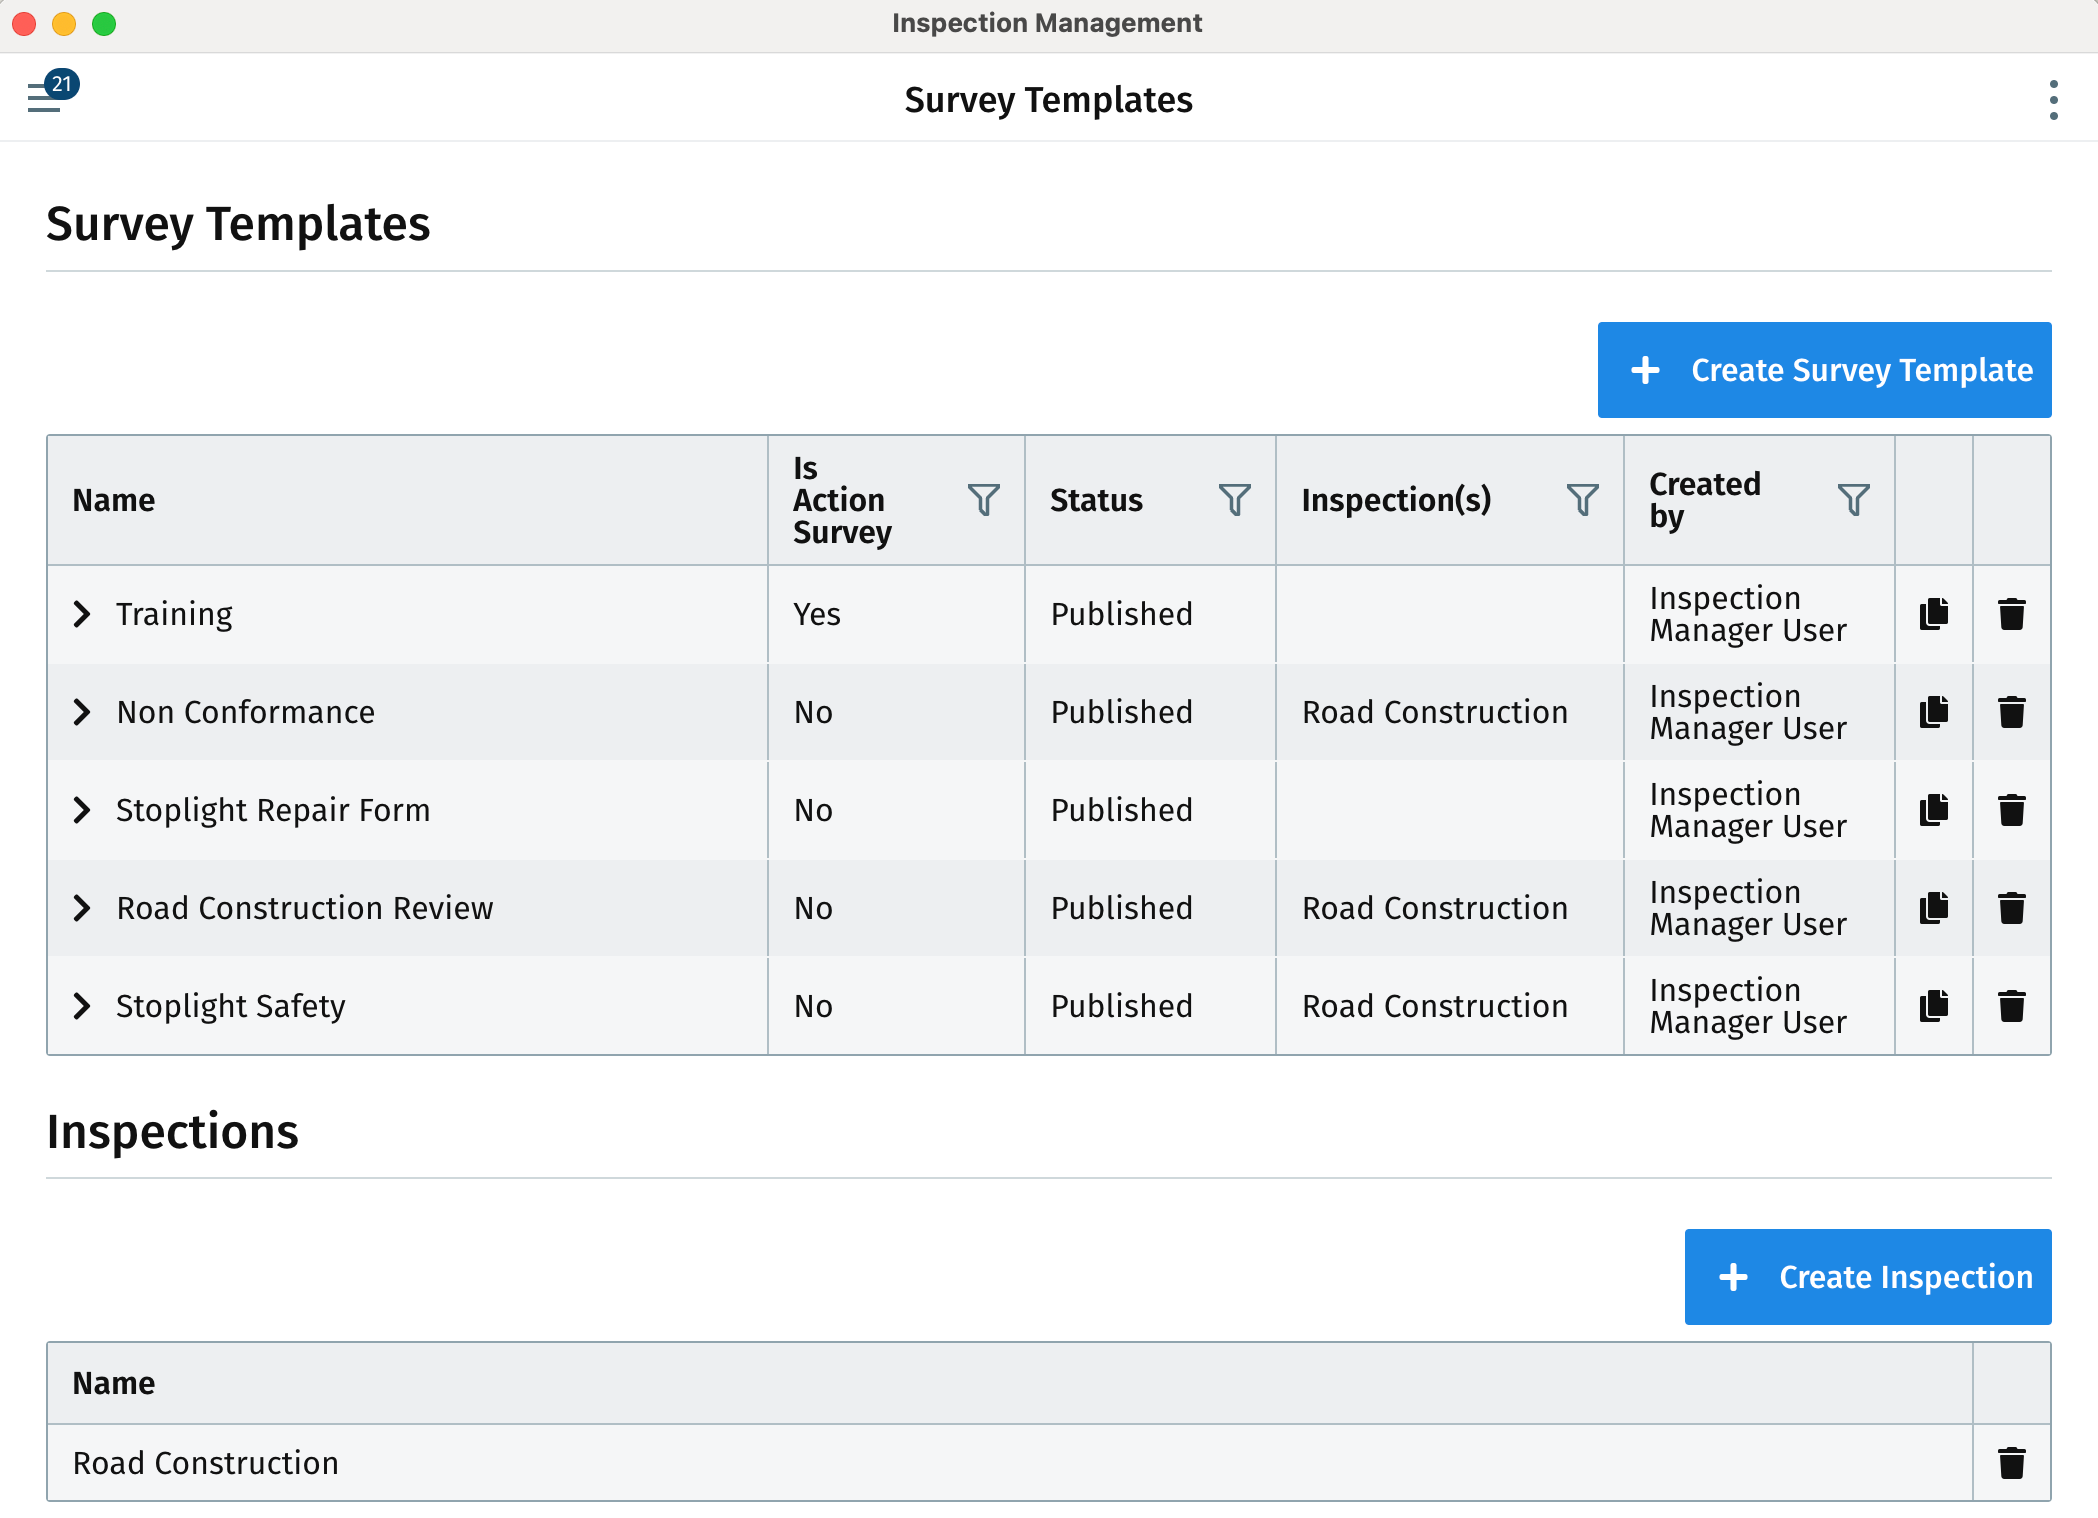2098x1518 pixels.
Task: Select the Road Construction inspection row
Action: [x=205, y=1462]
